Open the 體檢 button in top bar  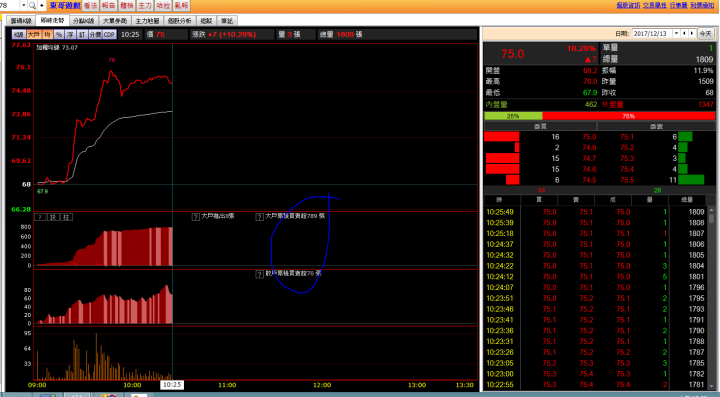[x=127, y=6]
